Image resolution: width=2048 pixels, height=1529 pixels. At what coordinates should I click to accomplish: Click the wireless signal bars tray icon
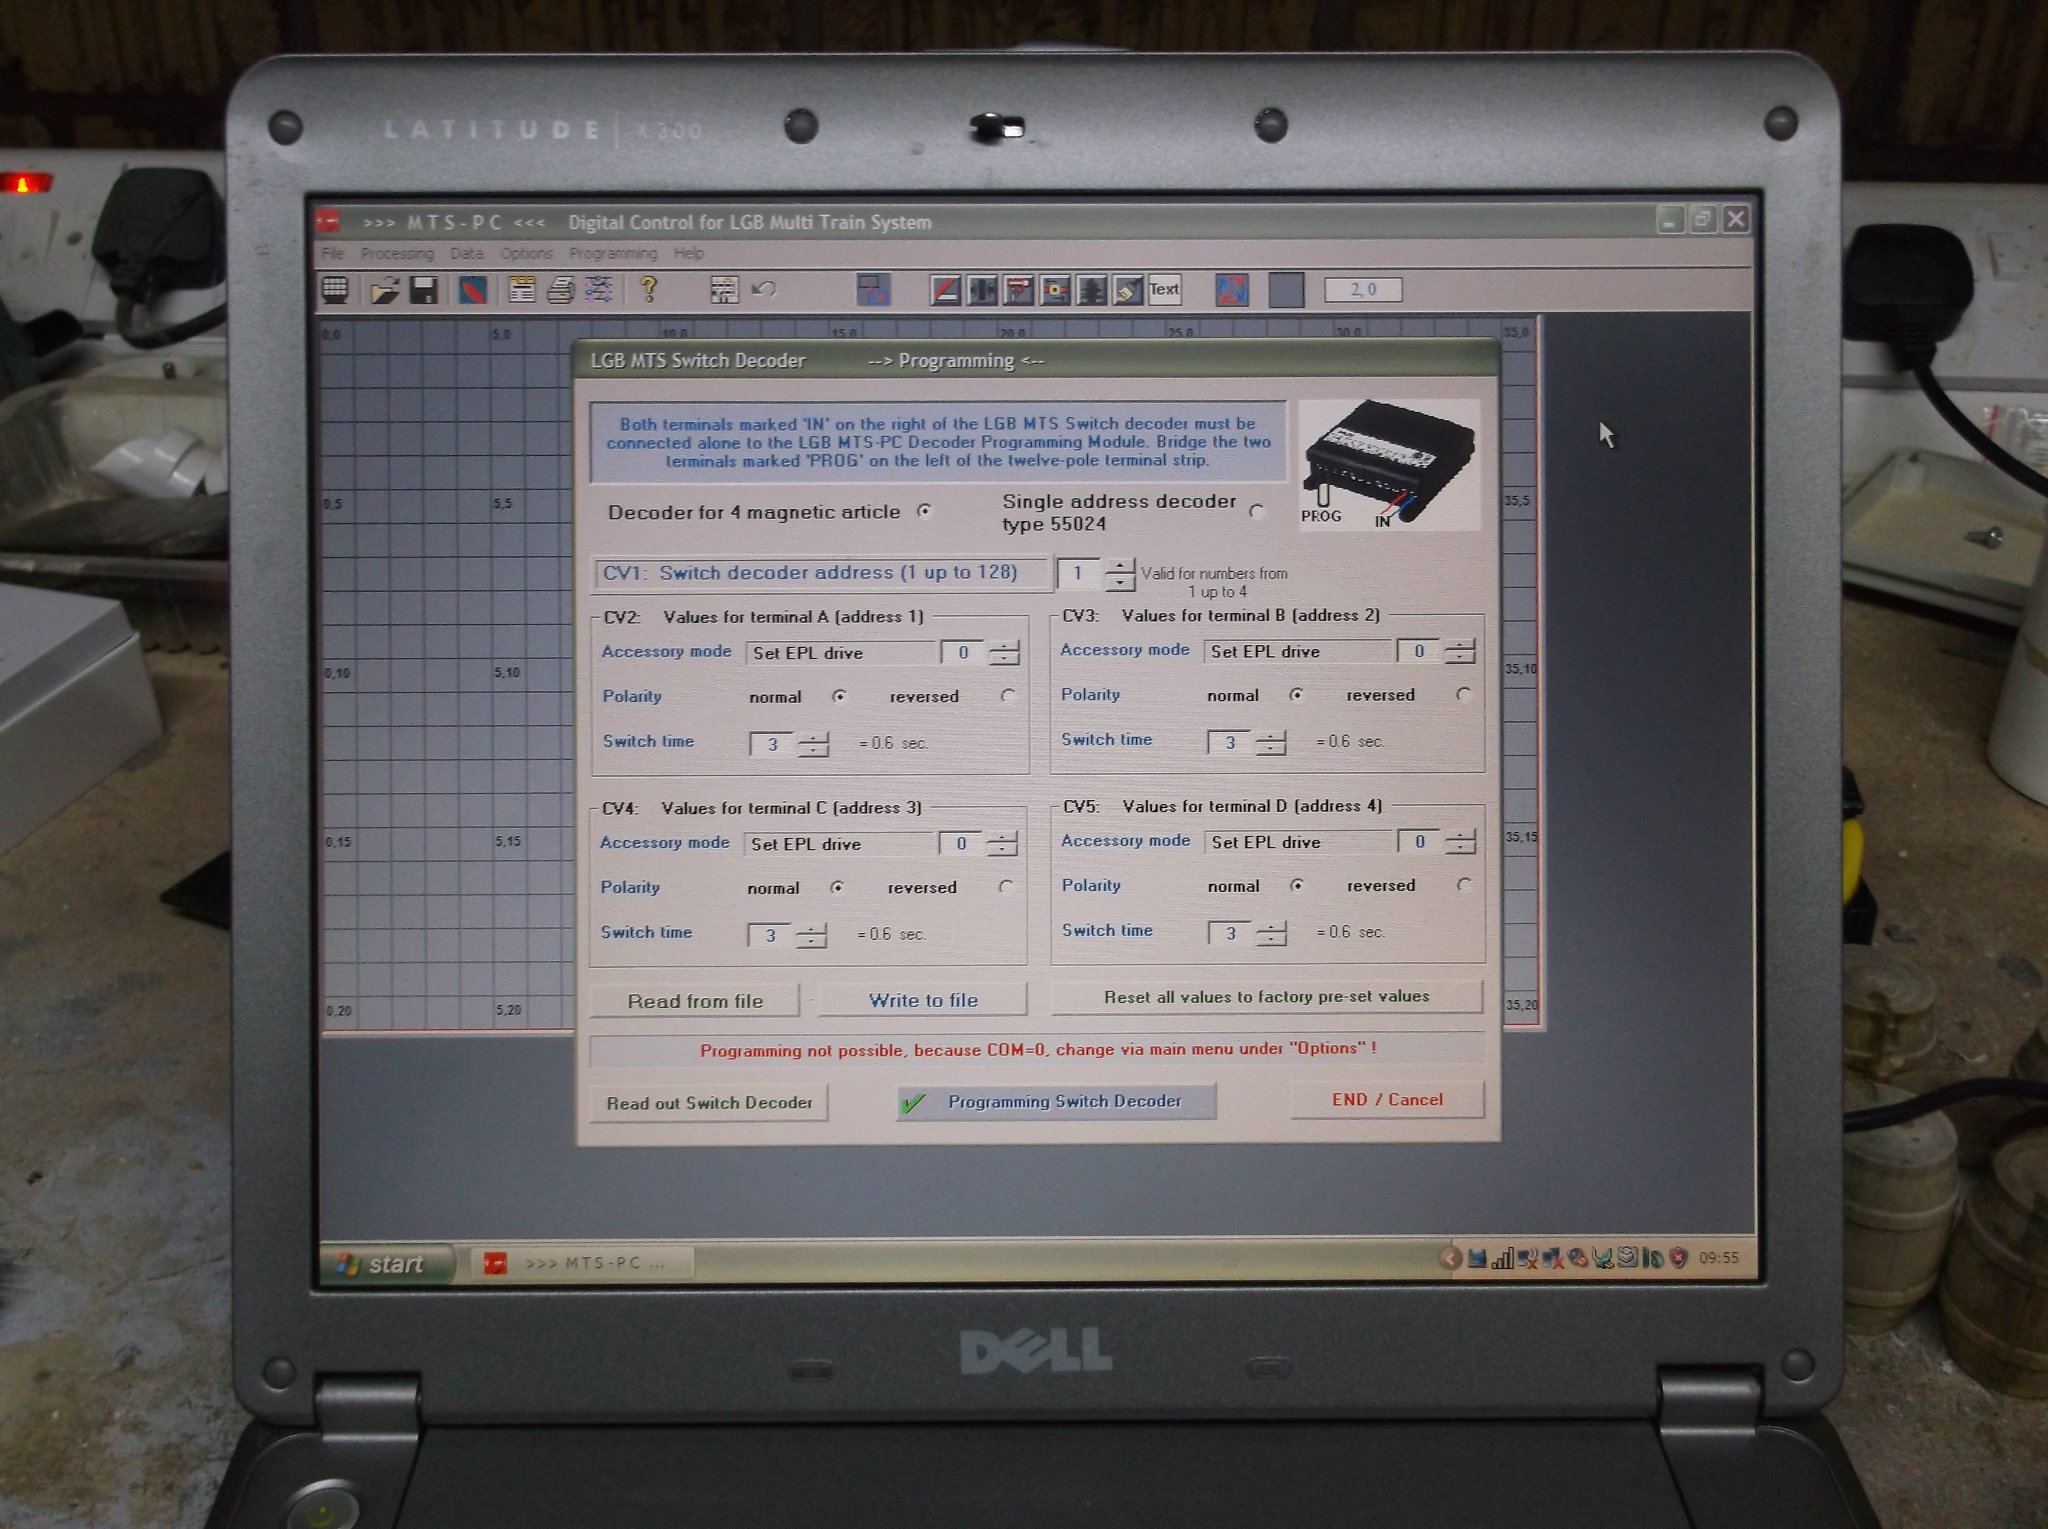click(1502, 1258)
